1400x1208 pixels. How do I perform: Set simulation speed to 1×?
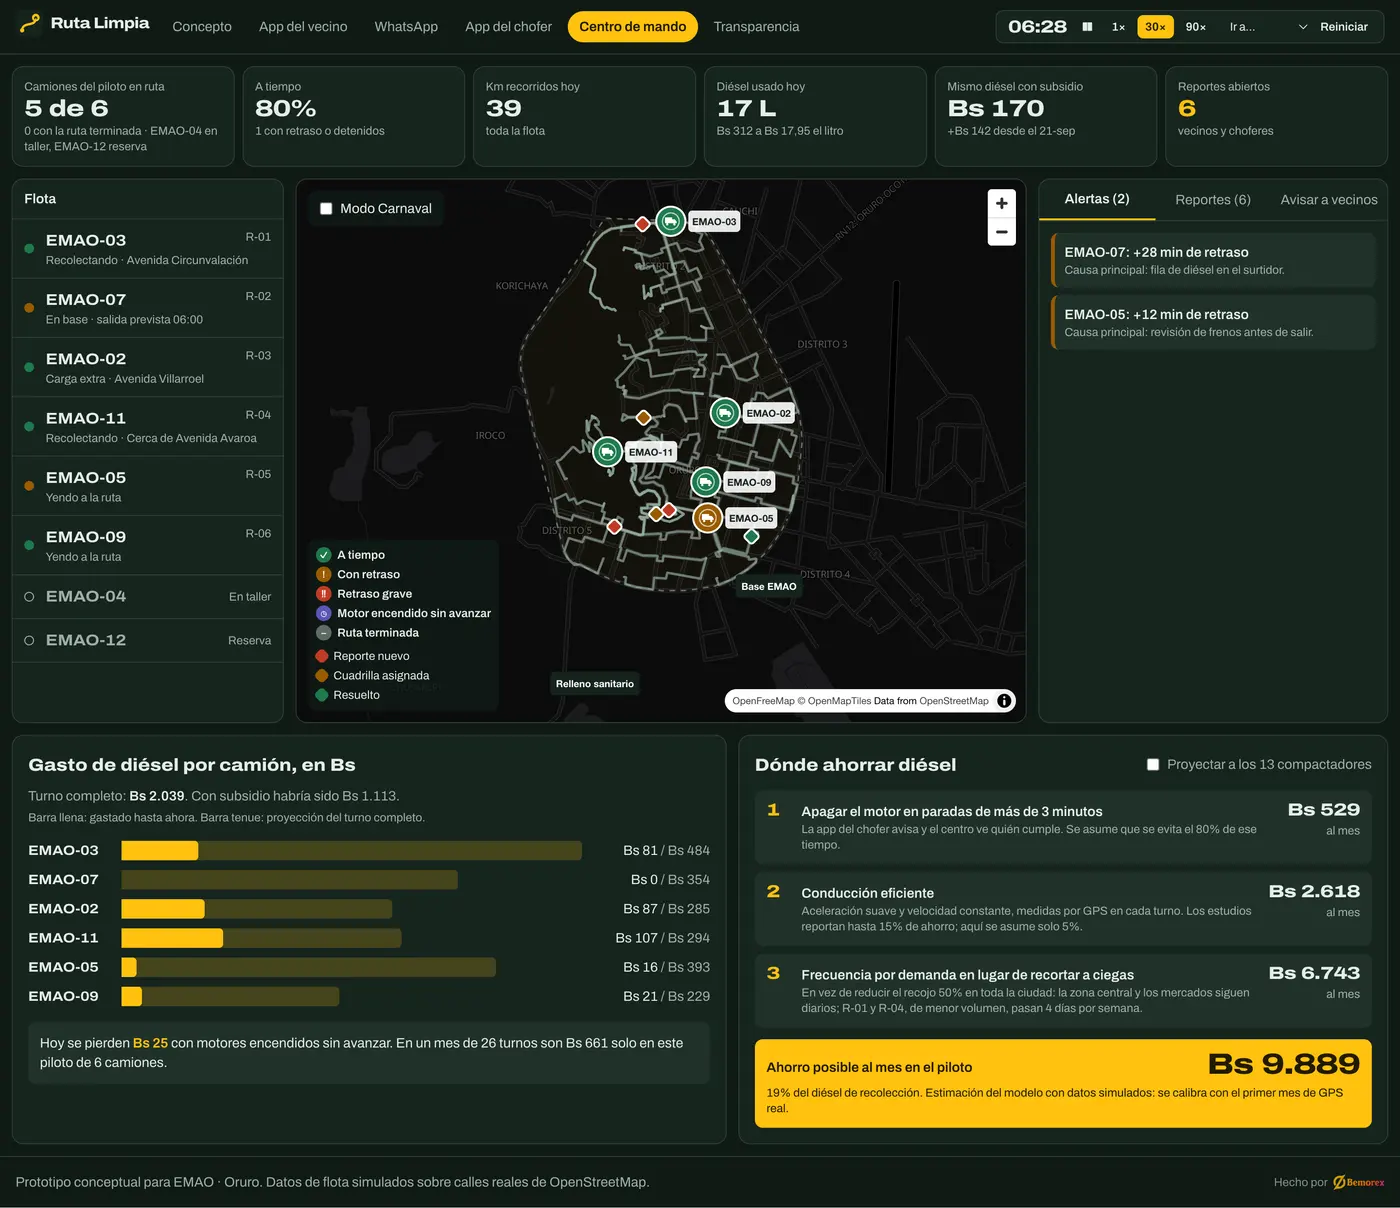1118,27
